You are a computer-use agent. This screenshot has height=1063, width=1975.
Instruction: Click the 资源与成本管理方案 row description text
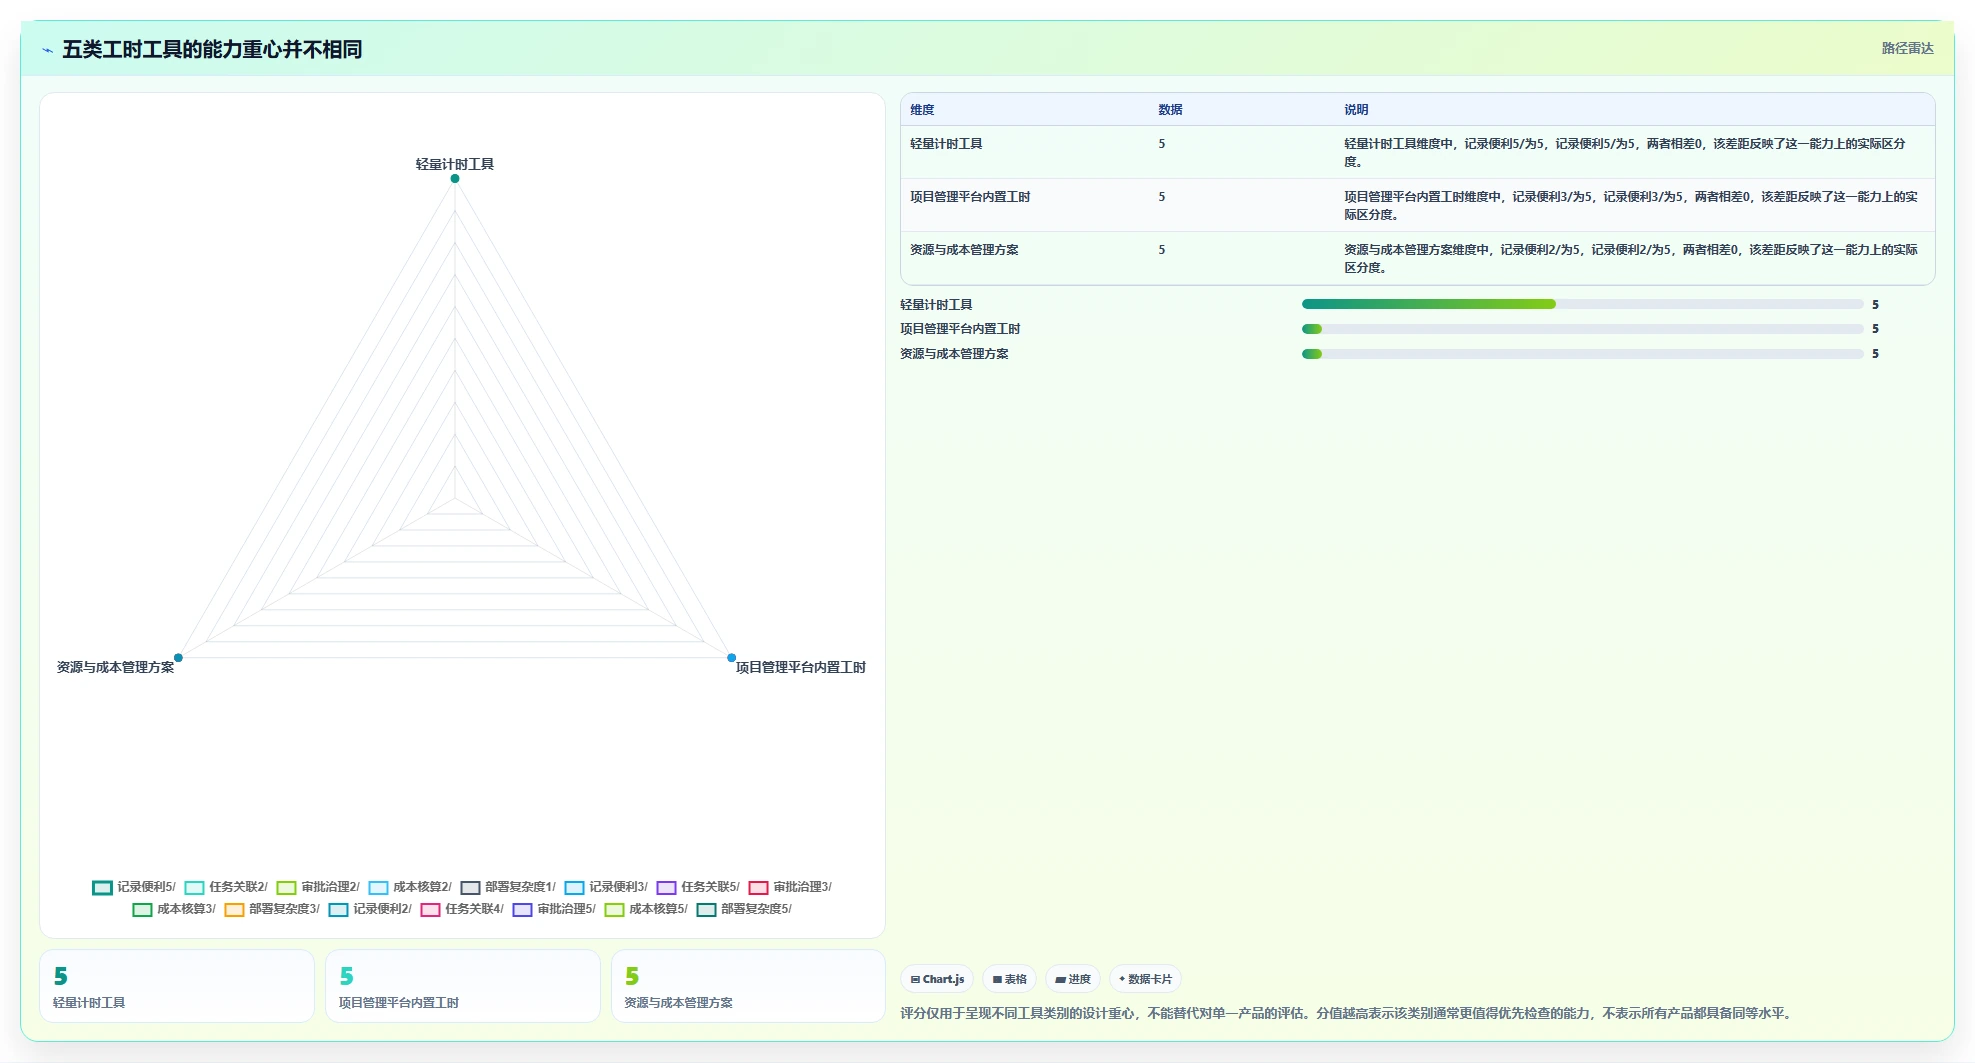[1631, 259]
